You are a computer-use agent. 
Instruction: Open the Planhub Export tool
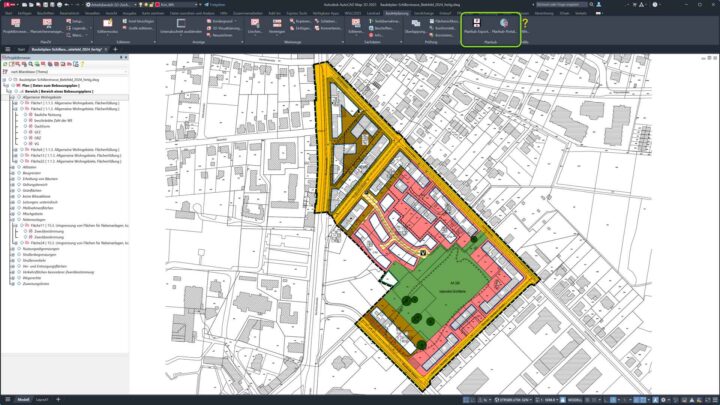pyautogui.click(x=477, y=26)
